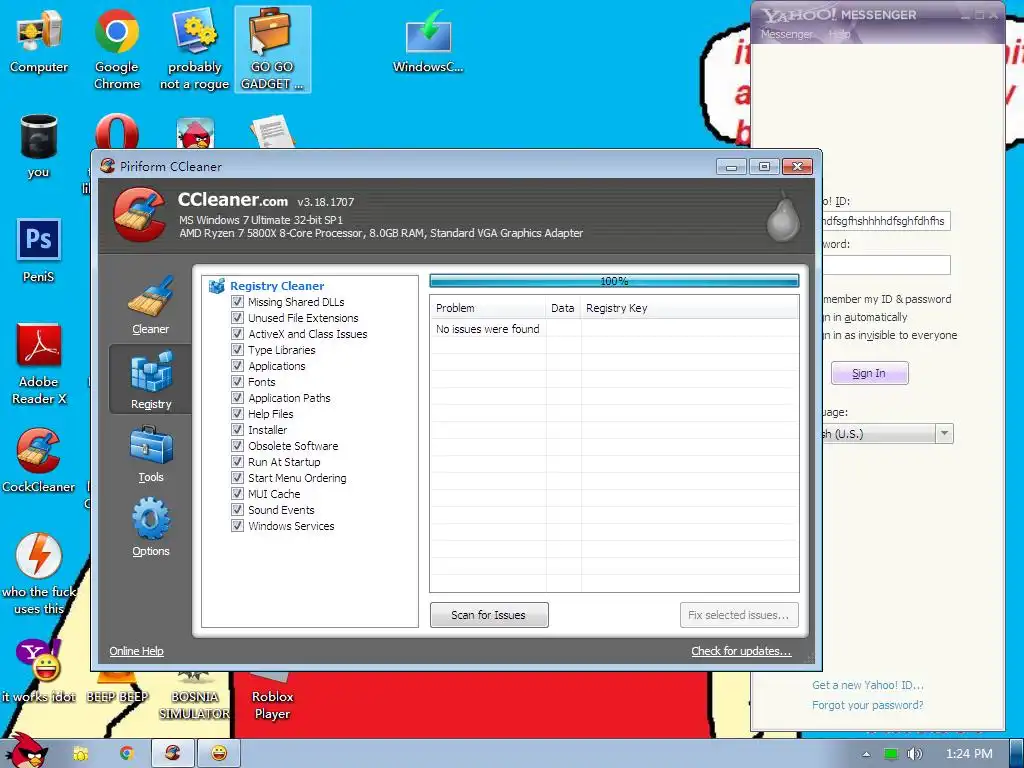Toggle the Help Files checkbox

click(238, 413)
